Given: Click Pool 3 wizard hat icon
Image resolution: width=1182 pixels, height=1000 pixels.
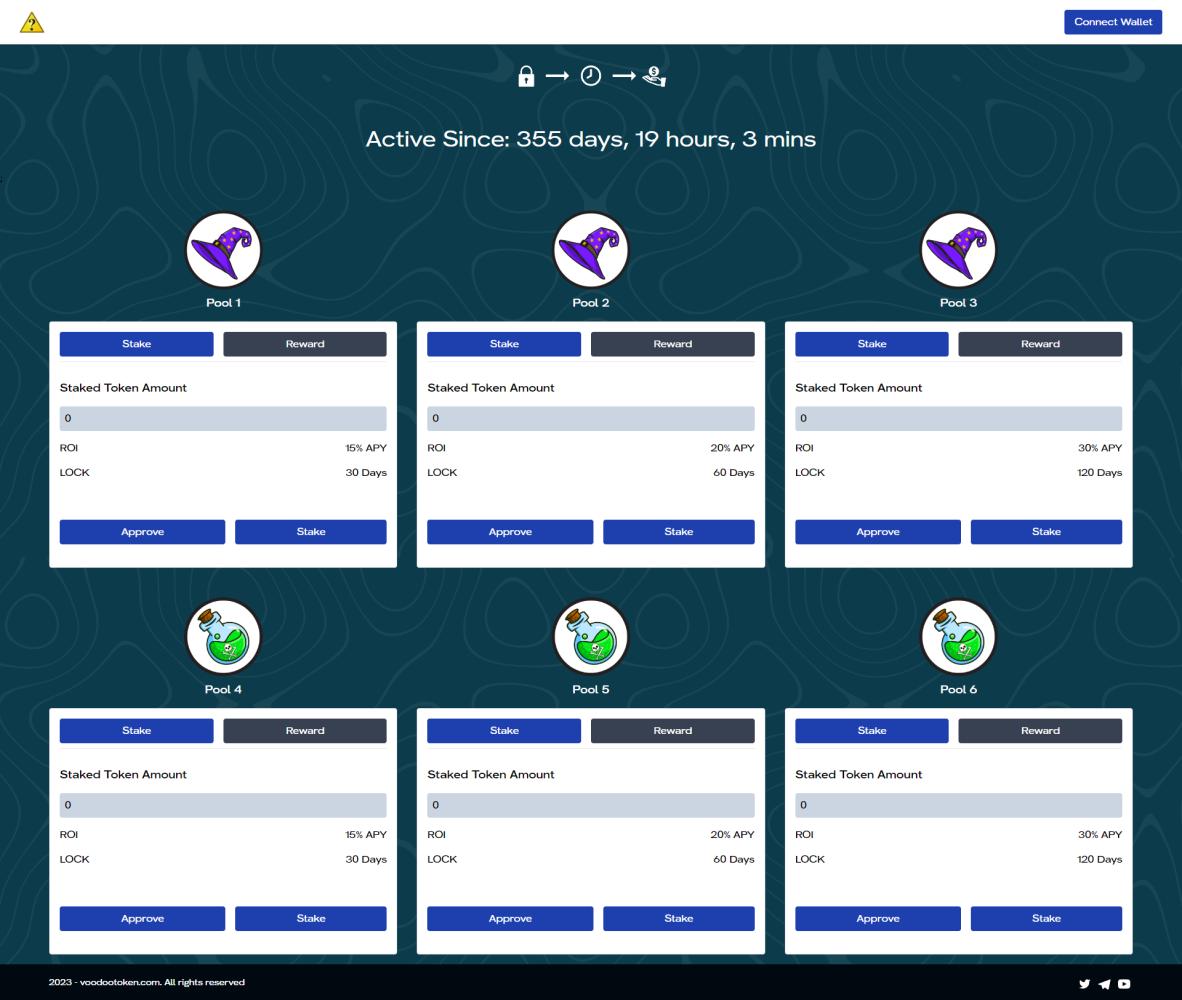Looking at the screenshot, I should pyautogui.click(x=958, y=250).
